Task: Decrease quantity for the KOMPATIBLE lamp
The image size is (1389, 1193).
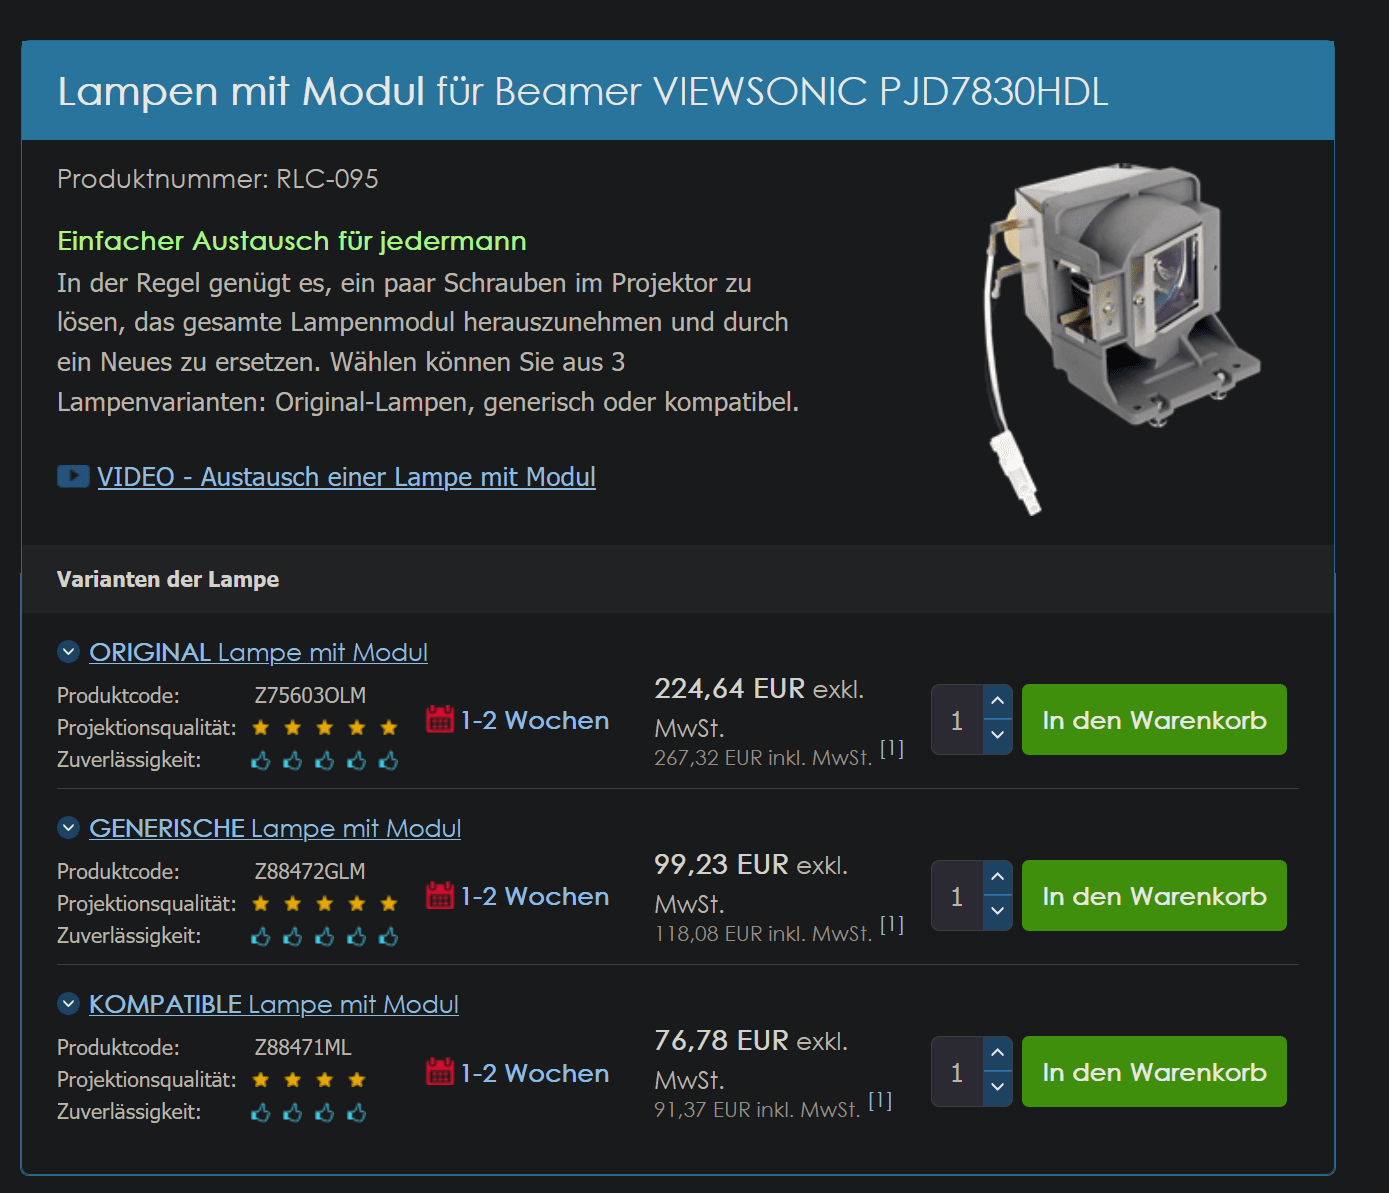Action: pos(997,1088)
